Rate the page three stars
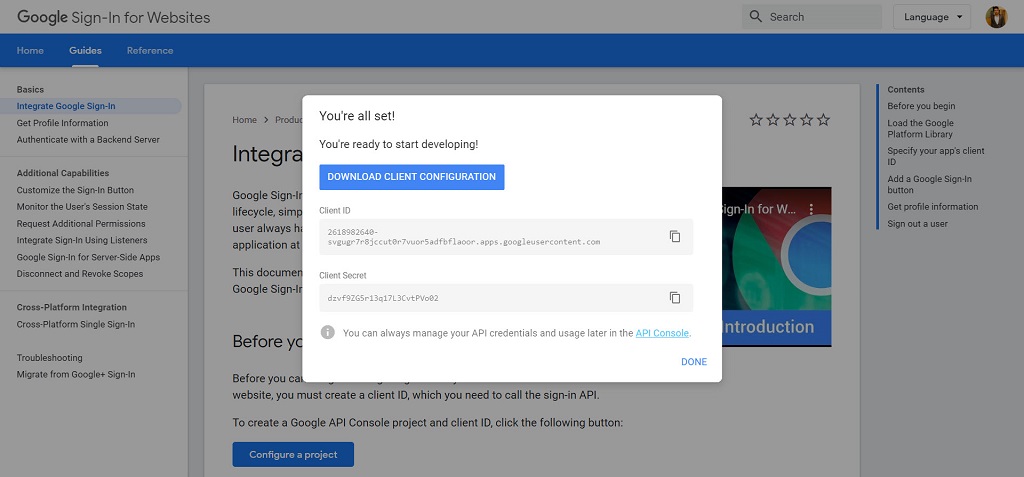1024x477 pixels. click(x=790, y=120)
